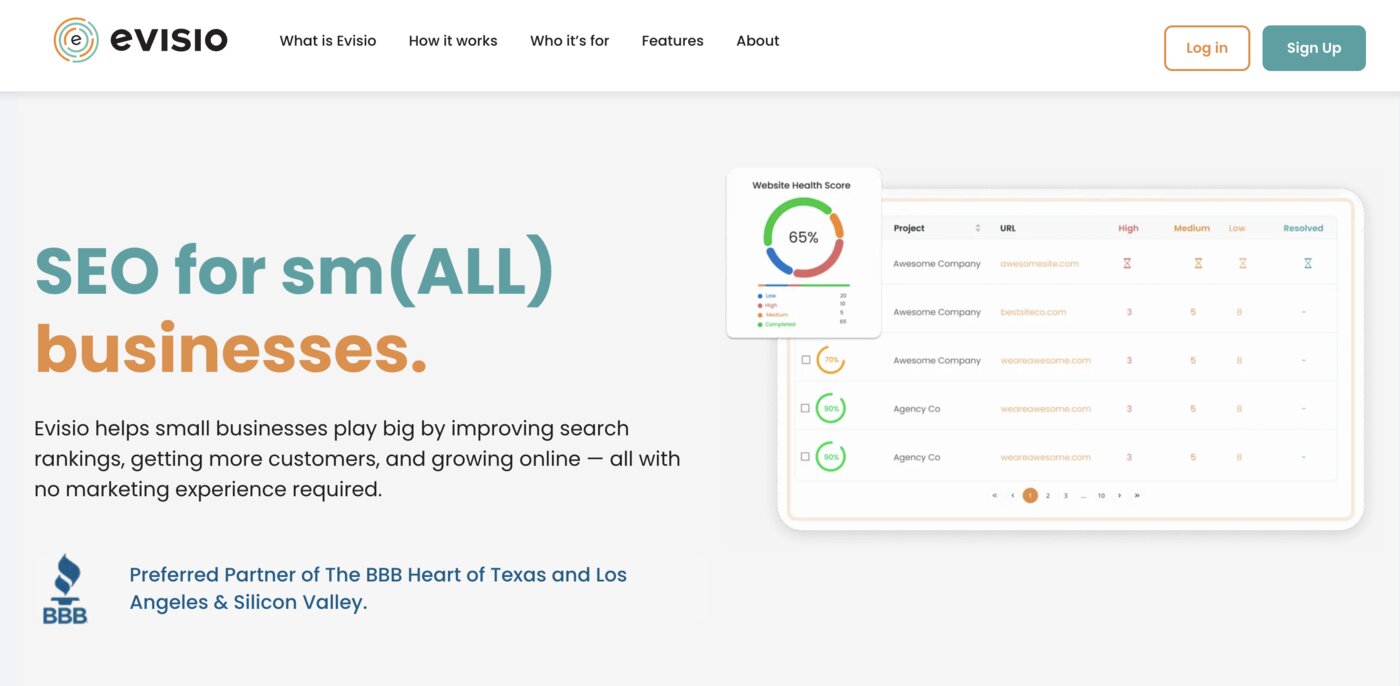Open the How it works navigation item
The width and height of the screenshot is (1400, 686).
[452, 40]
